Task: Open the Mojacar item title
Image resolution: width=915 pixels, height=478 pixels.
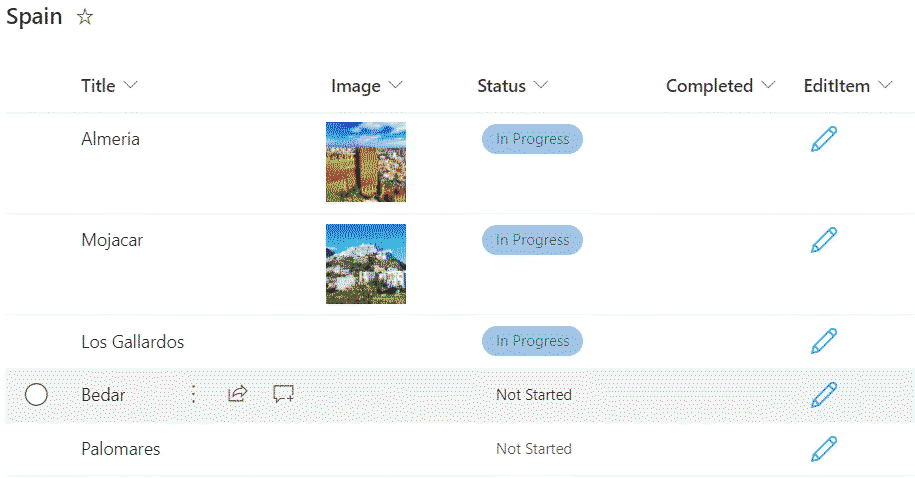Action: pos(112,240)
